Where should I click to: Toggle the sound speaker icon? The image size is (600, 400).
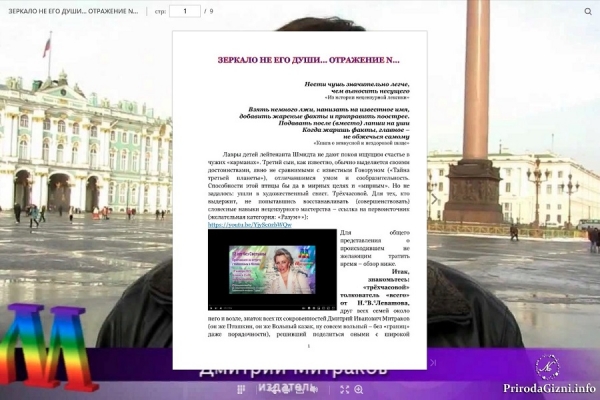314,389
